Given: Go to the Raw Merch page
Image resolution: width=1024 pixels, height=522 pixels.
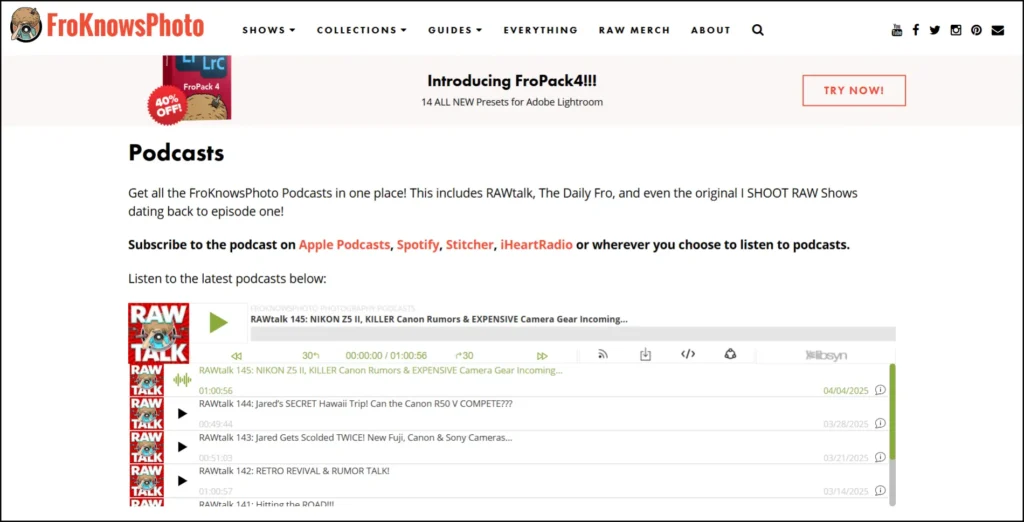Looking at the screenshot, I should pyautogui.click(x=634, y=30).
